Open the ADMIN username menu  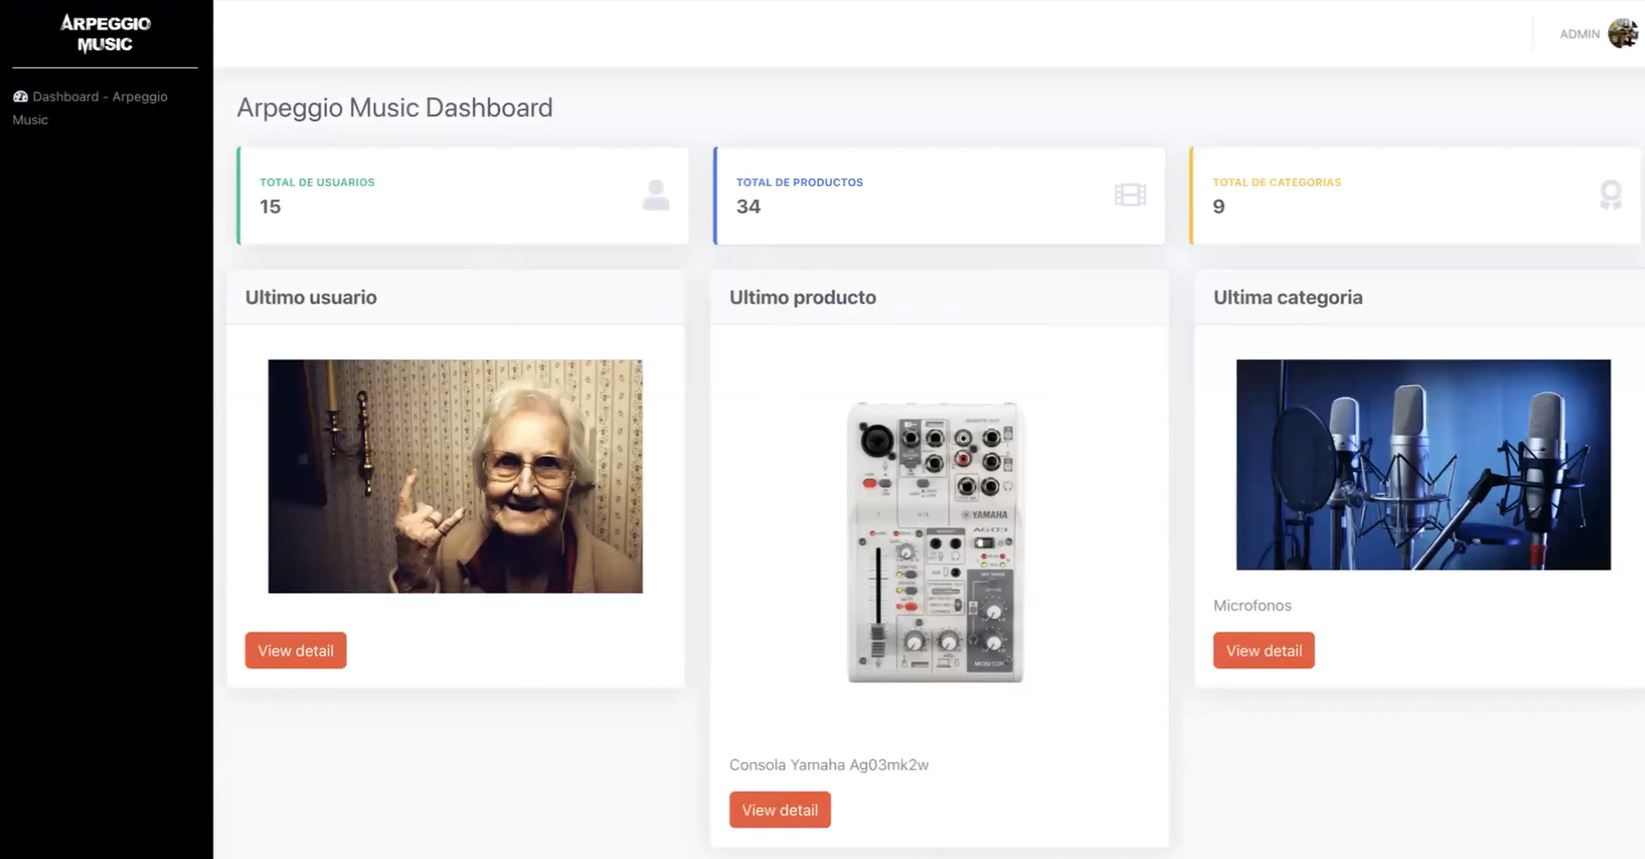pos(1579,34)
